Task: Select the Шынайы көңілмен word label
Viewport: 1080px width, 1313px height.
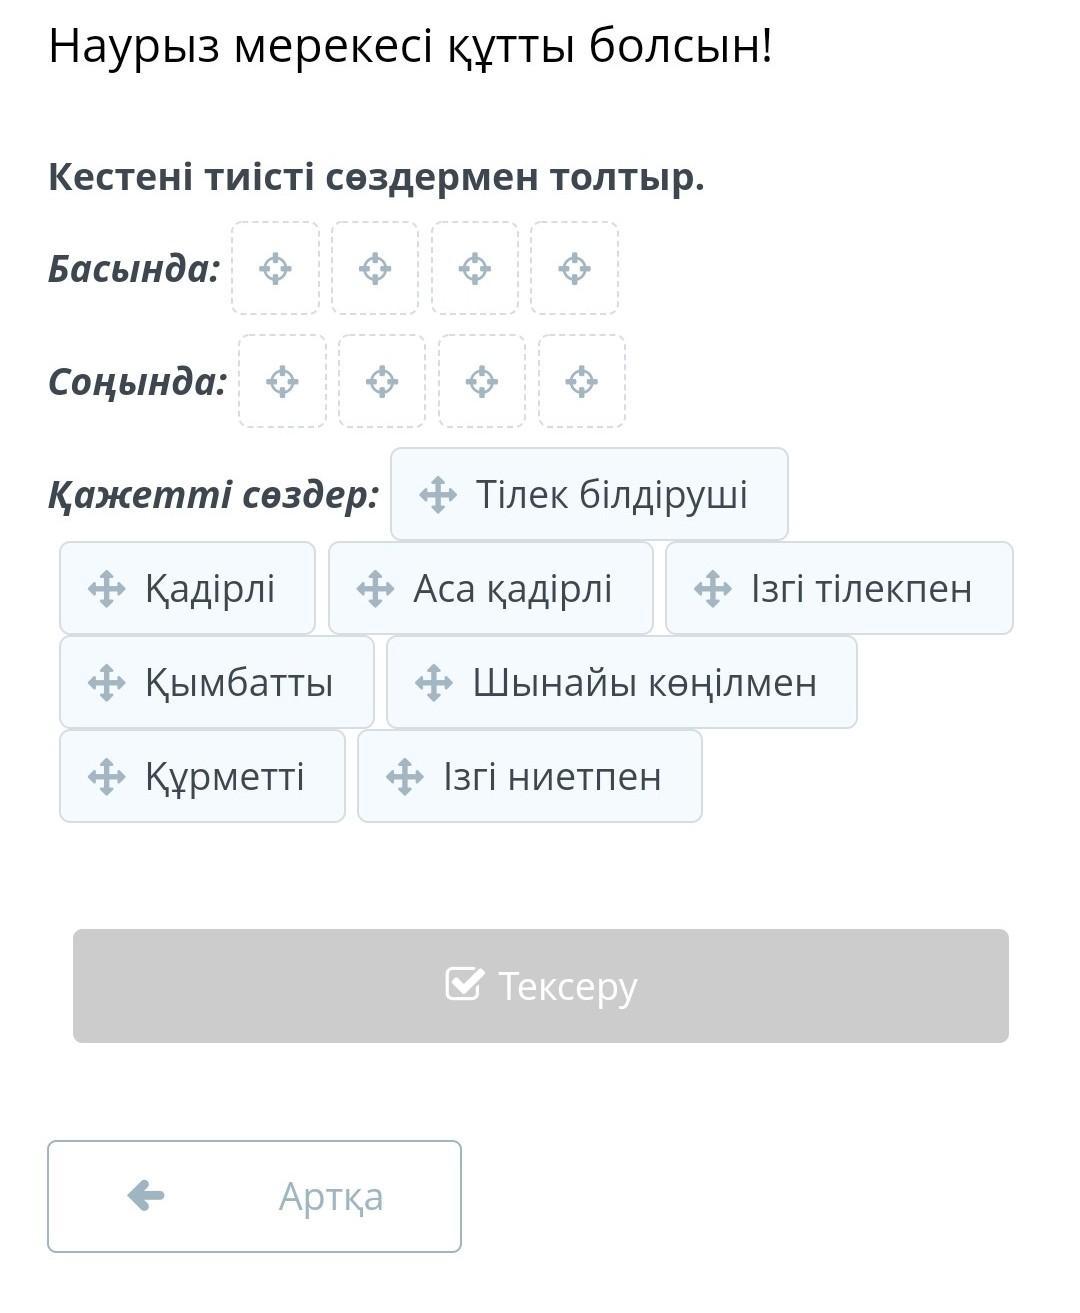Action: (x=644, y=683)
